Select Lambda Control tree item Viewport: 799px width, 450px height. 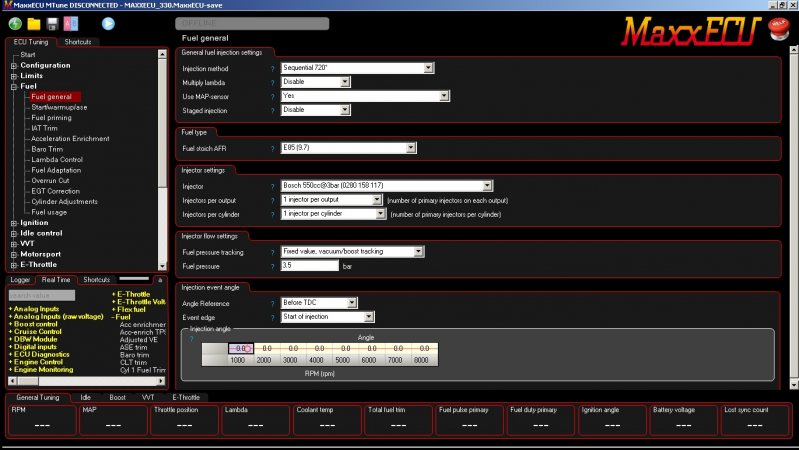click(57, 160)
